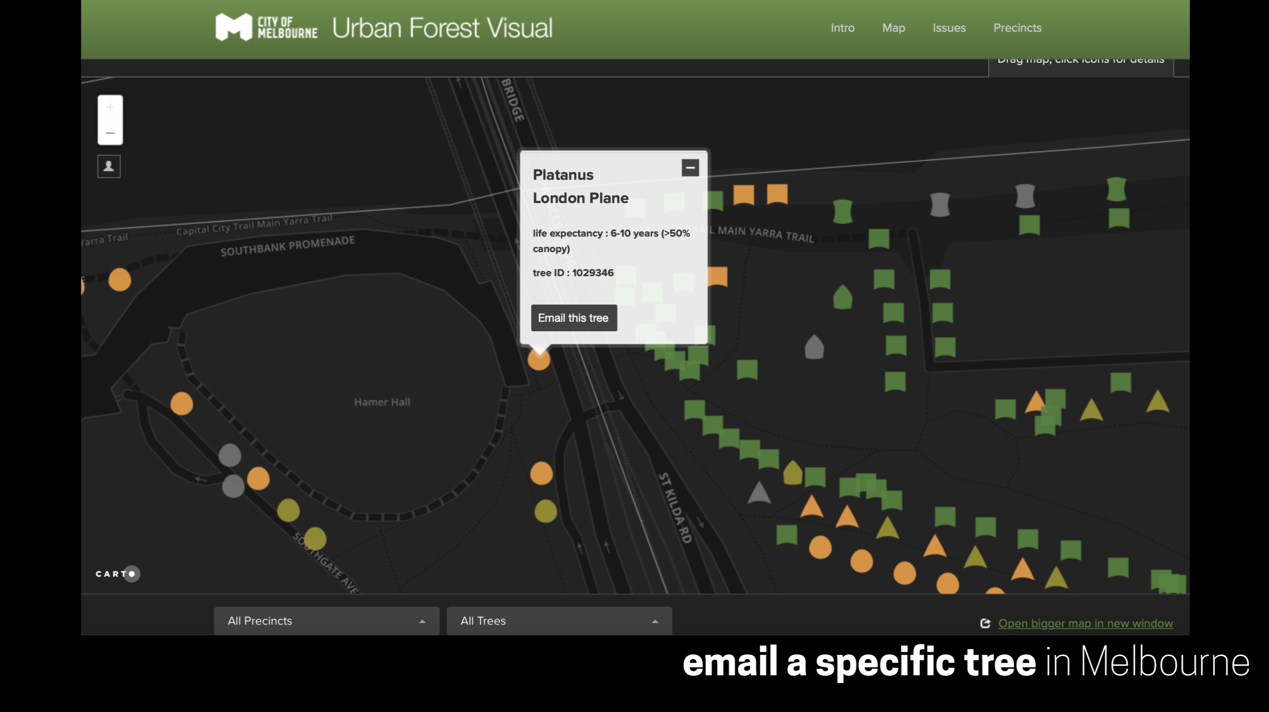The height and width of the screenshot is (712, 1269).
Task: Open bigger map in new window link
Action: click(1085, 623)
